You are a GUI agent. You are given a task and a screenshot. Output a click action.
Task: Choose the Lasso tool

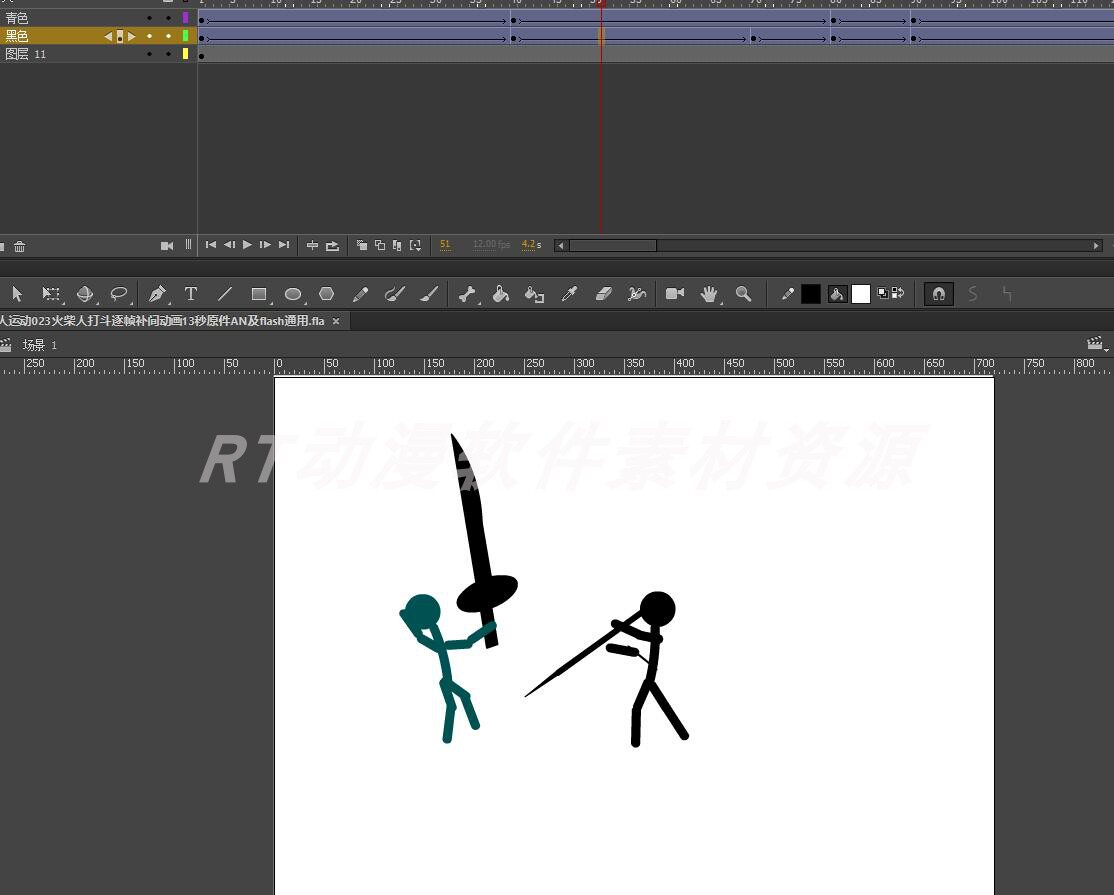click(119, 294)
